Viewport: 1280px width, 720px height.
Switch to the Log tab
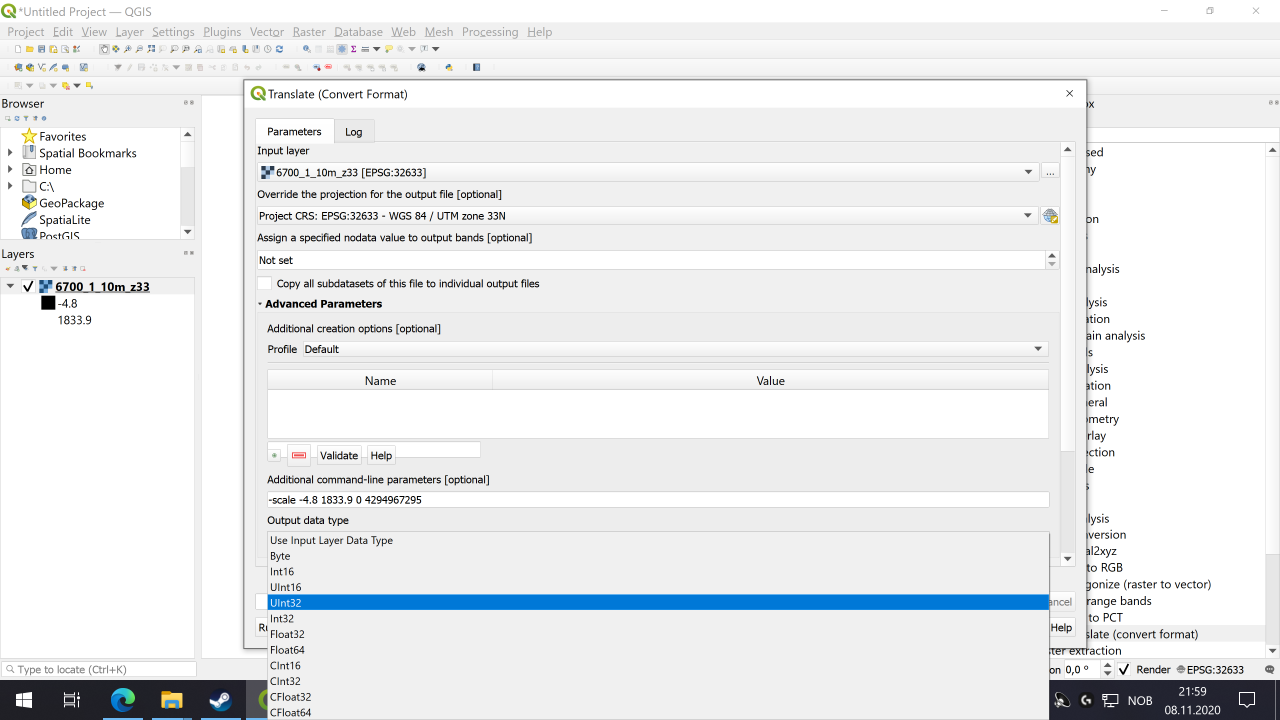(354, 132)
